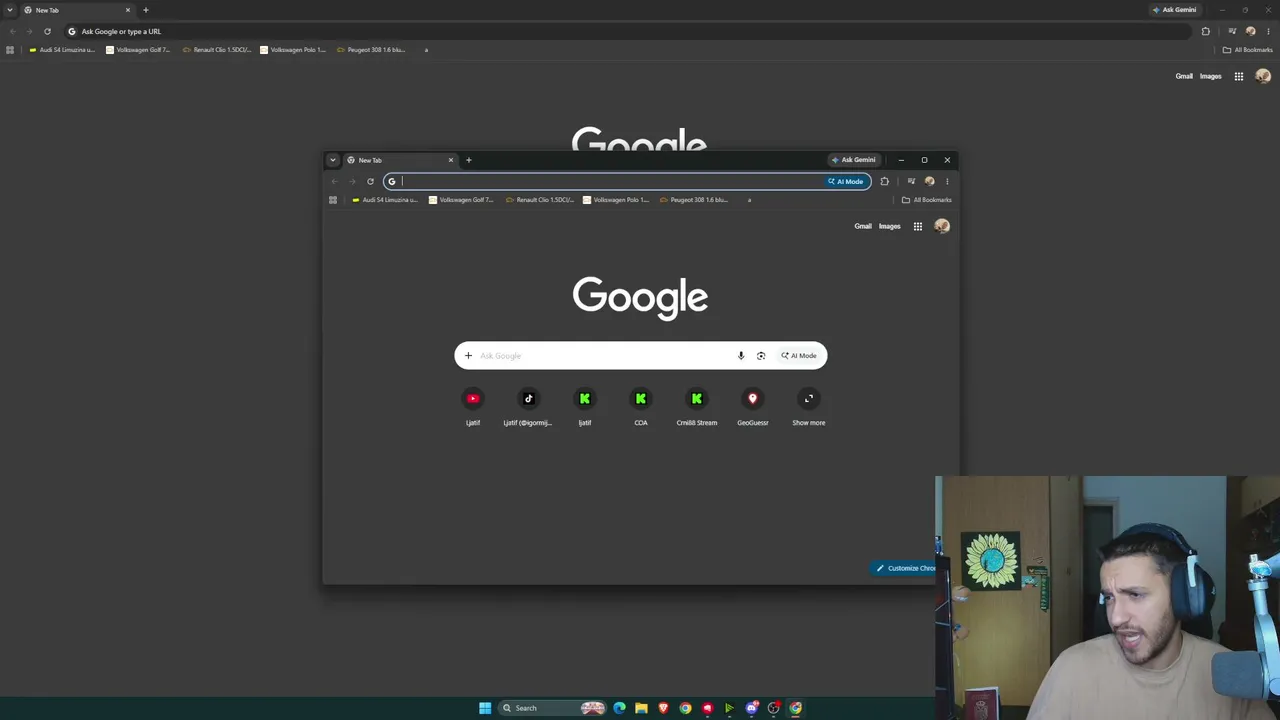Open the Cmil88 Stream shortcut
This screenshot has width=1280, height=720.
pyautogui.click(x=697, y=406)
